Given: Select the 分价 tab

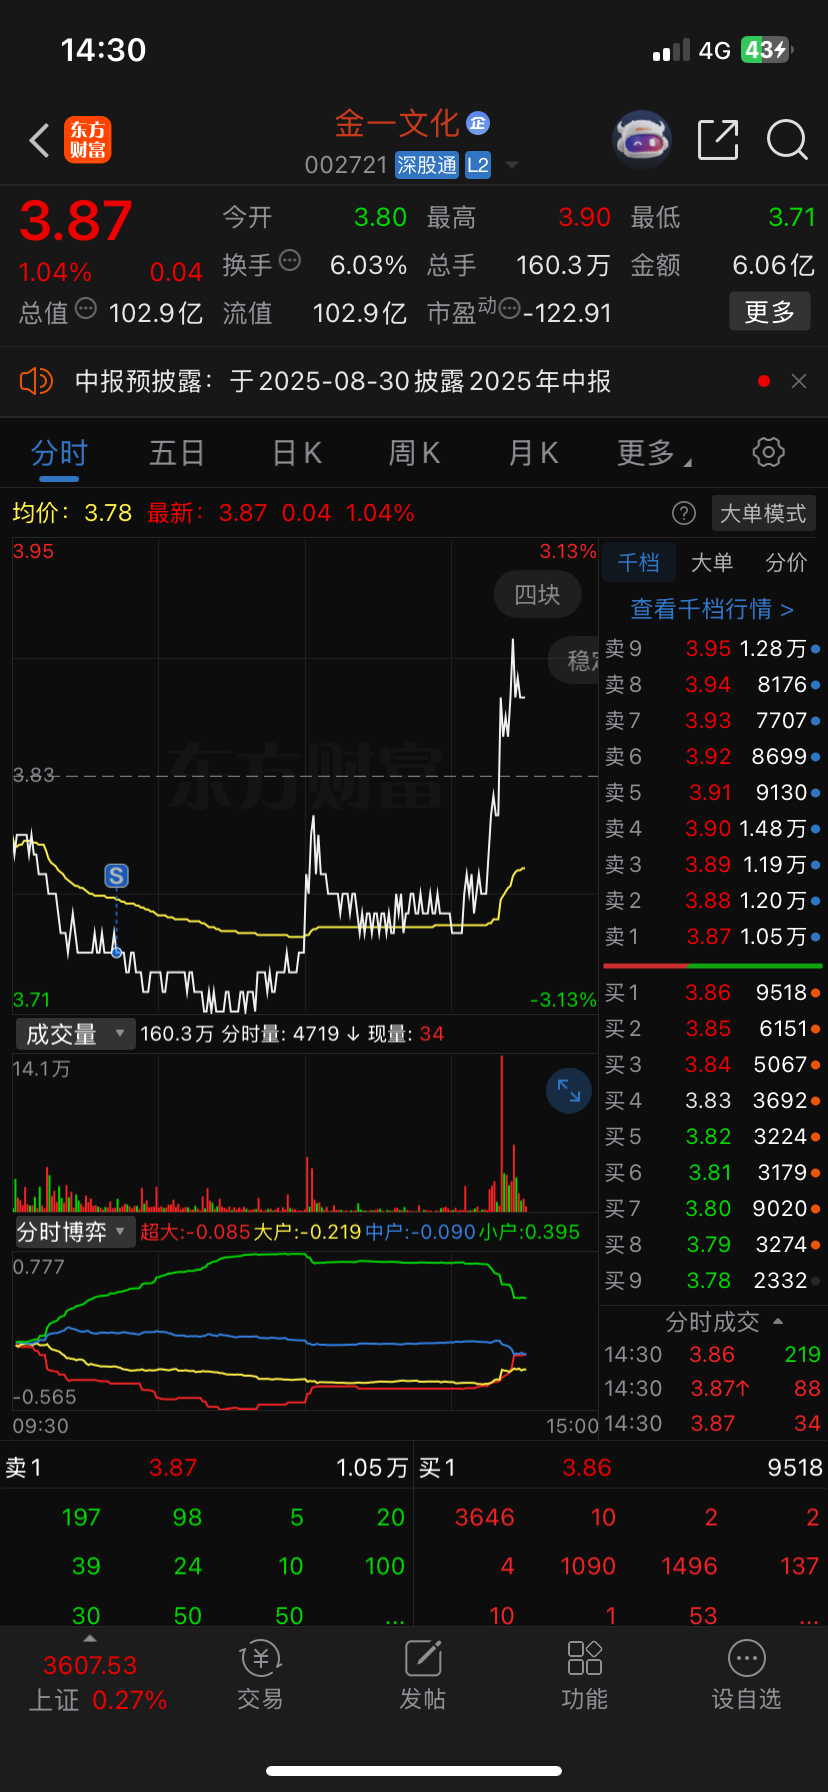Looking at the screenshot, I should pos(786,562).
